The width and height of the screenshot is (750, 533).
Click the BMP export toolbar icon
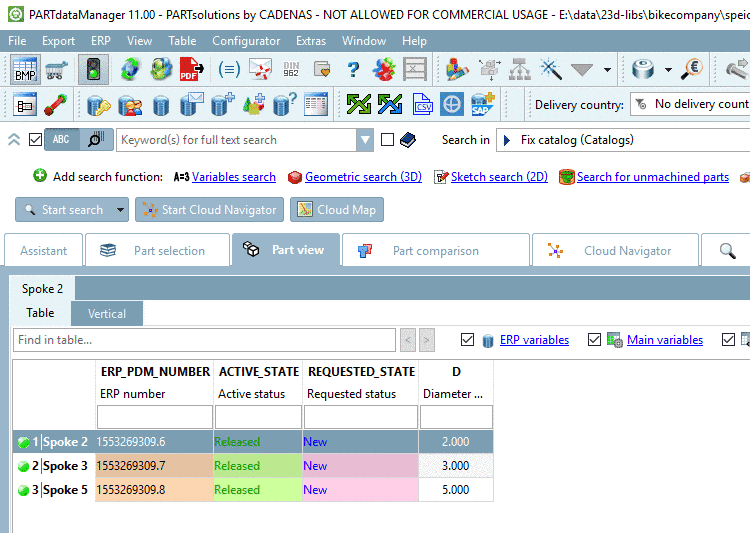[25, 69]
